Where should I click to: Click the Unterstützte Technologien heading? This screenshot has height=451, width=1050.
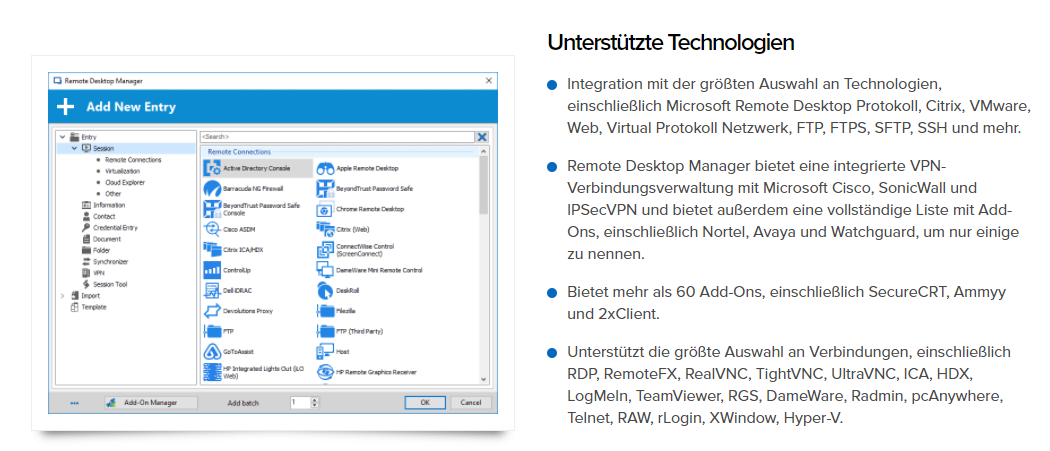671,42
